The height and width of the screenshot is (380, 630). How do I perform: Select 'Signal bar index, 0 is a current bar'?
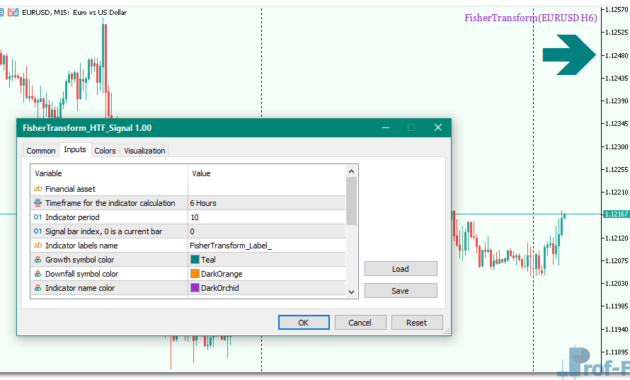[x=104, y=231]
